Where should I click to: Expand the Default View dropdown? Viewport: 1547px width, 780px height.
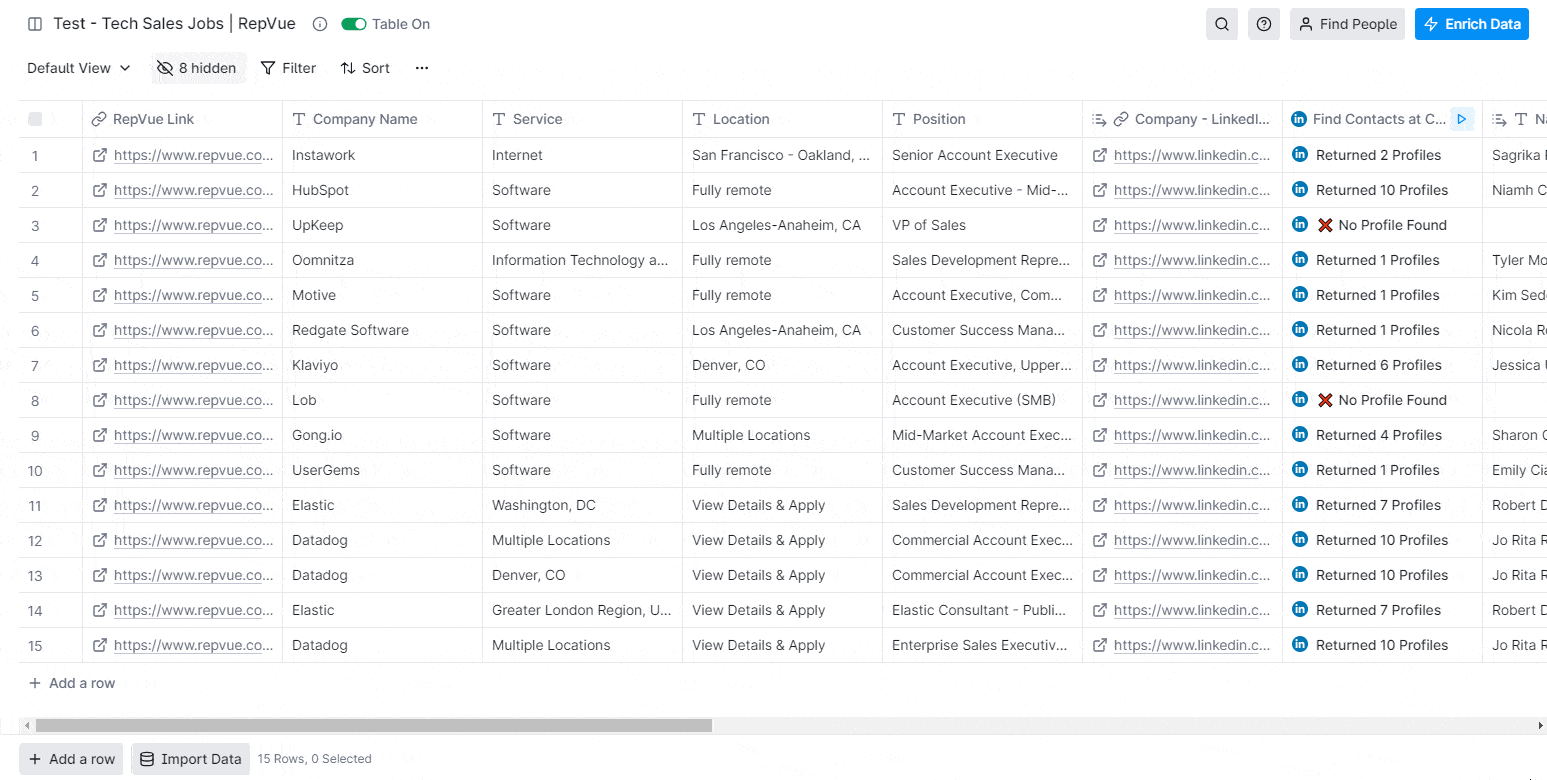point(79,68)
